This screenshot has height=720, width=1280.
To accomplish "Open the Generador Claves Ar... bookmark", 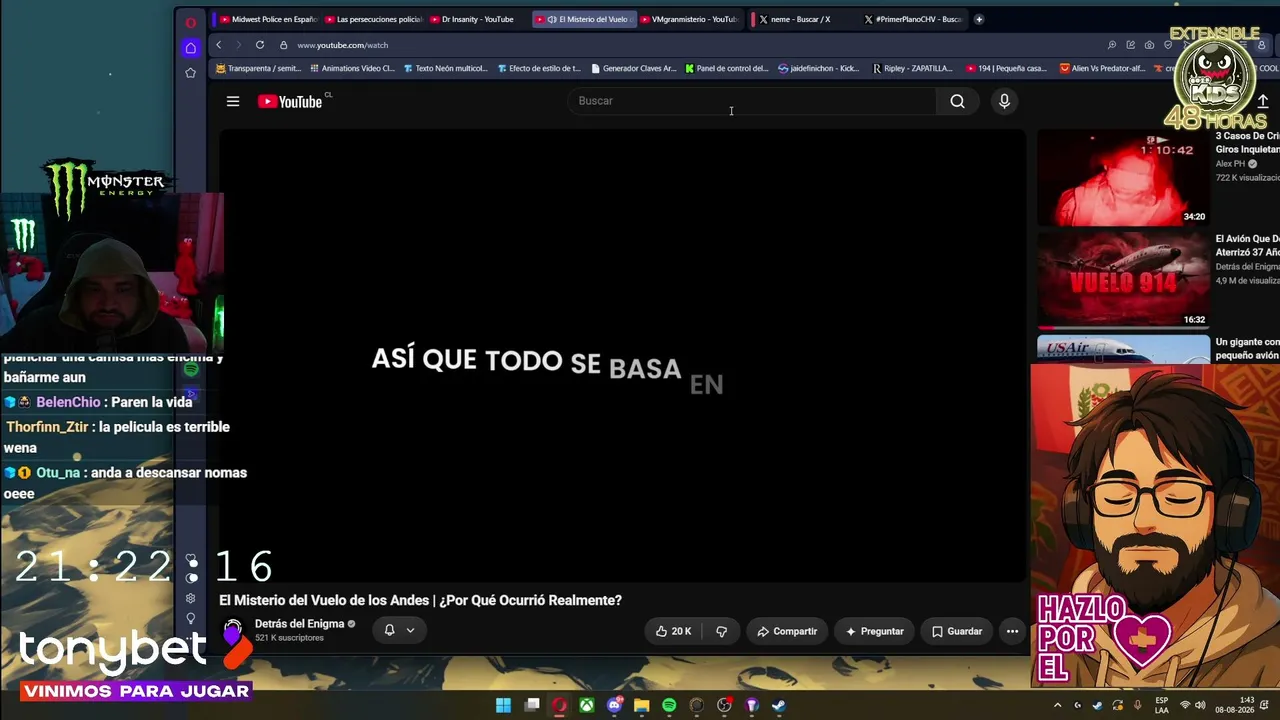I will [x=634, y=69].
